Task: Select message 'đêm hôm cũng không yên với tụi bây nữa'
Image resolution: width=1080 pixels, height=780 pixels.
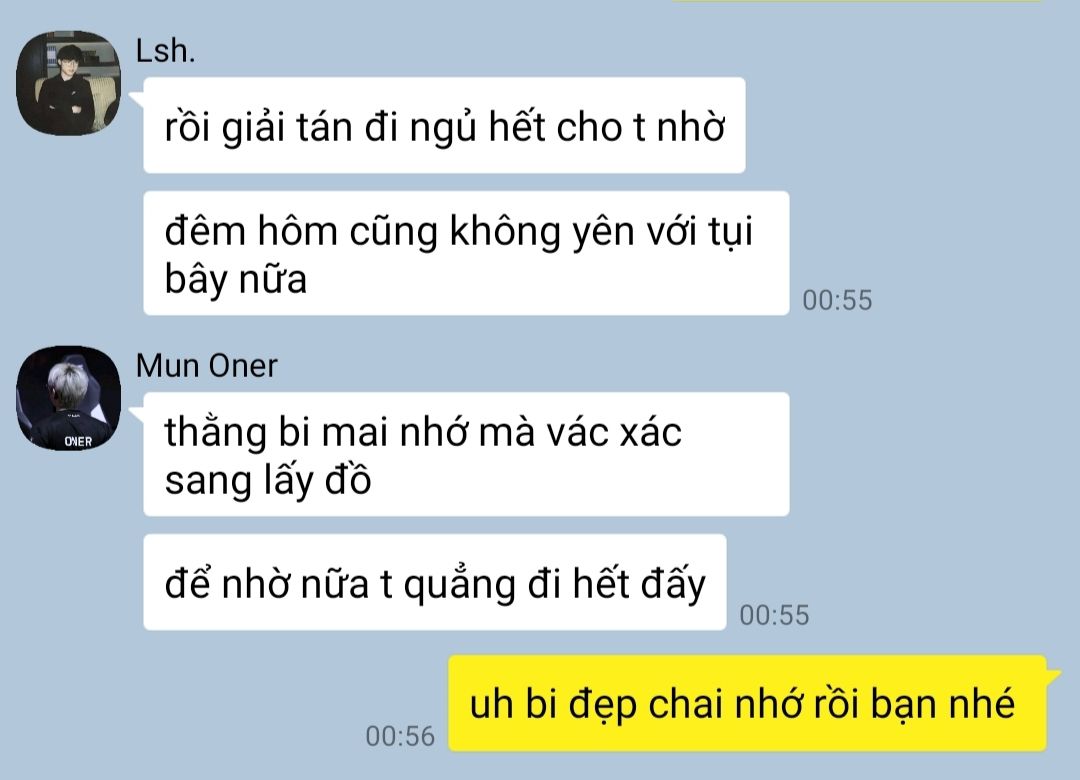Action: click(466, 254)
